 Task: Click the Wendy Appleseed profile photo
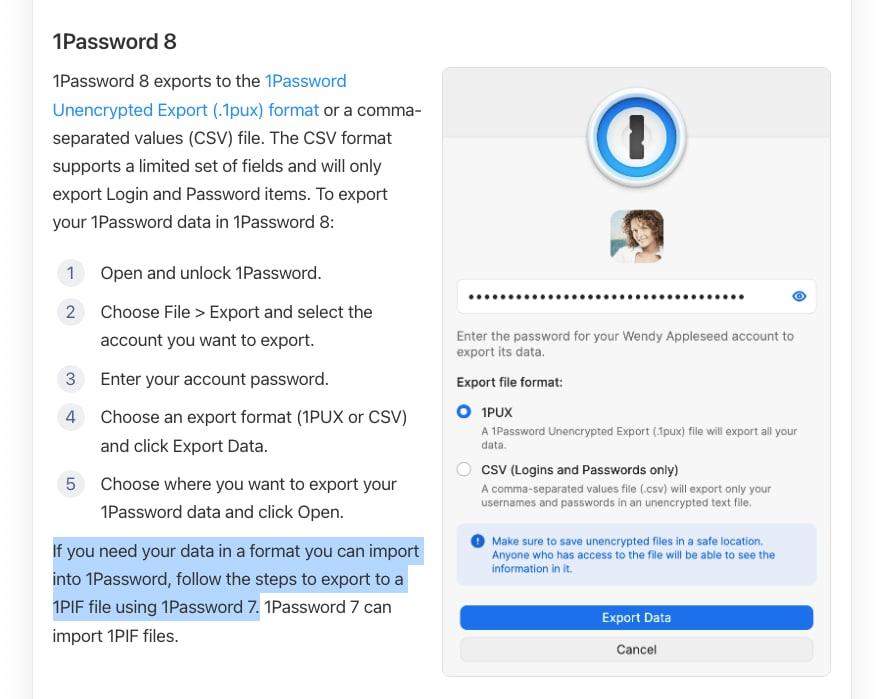[636, 236]
